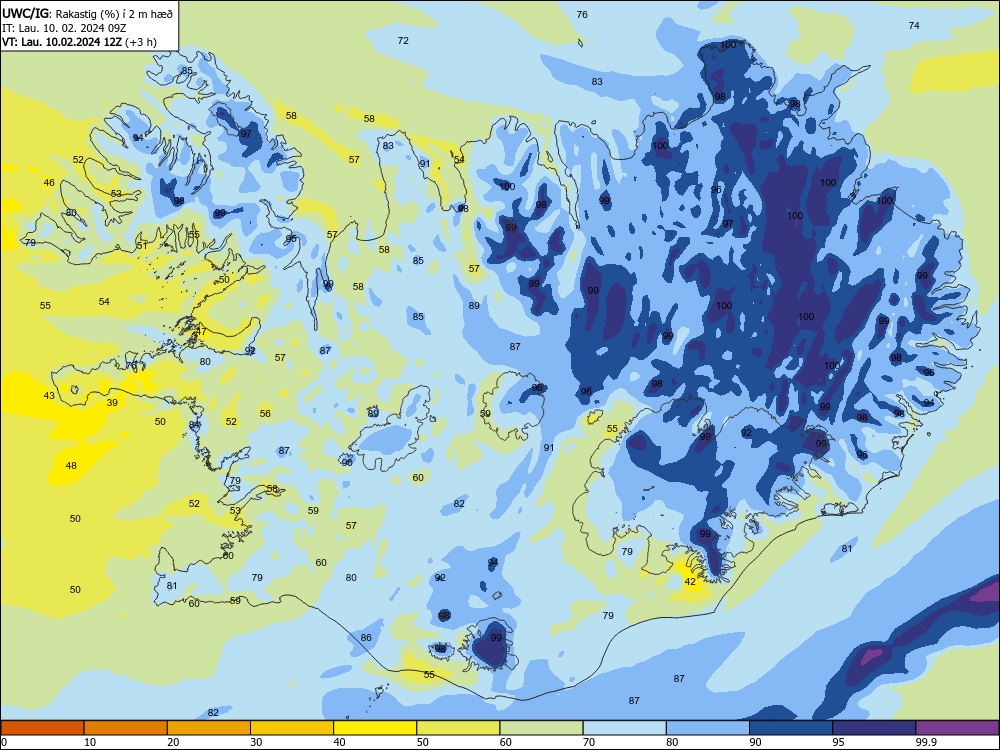The width and height of the screenshot is (1000, 750).
Task: Click the 0–10 dark orange legend swatch
Action: tap(43, 728)
